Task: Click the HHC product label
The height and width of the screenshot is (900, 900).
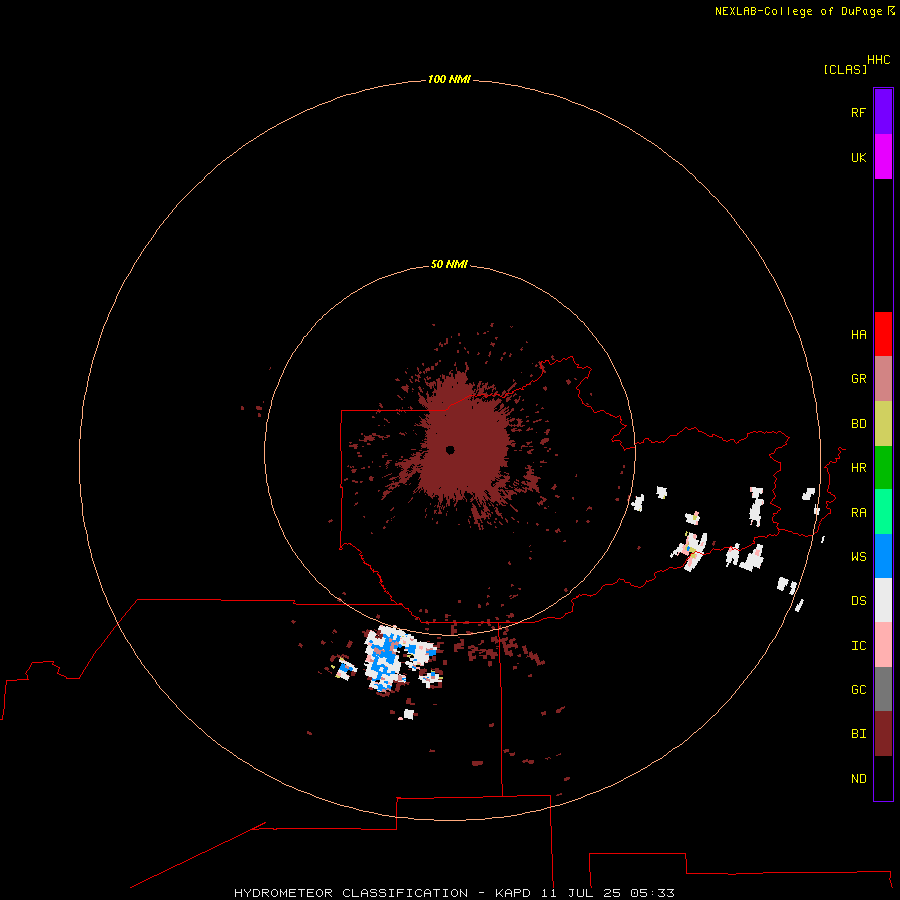Action: (x=879, y=60)
